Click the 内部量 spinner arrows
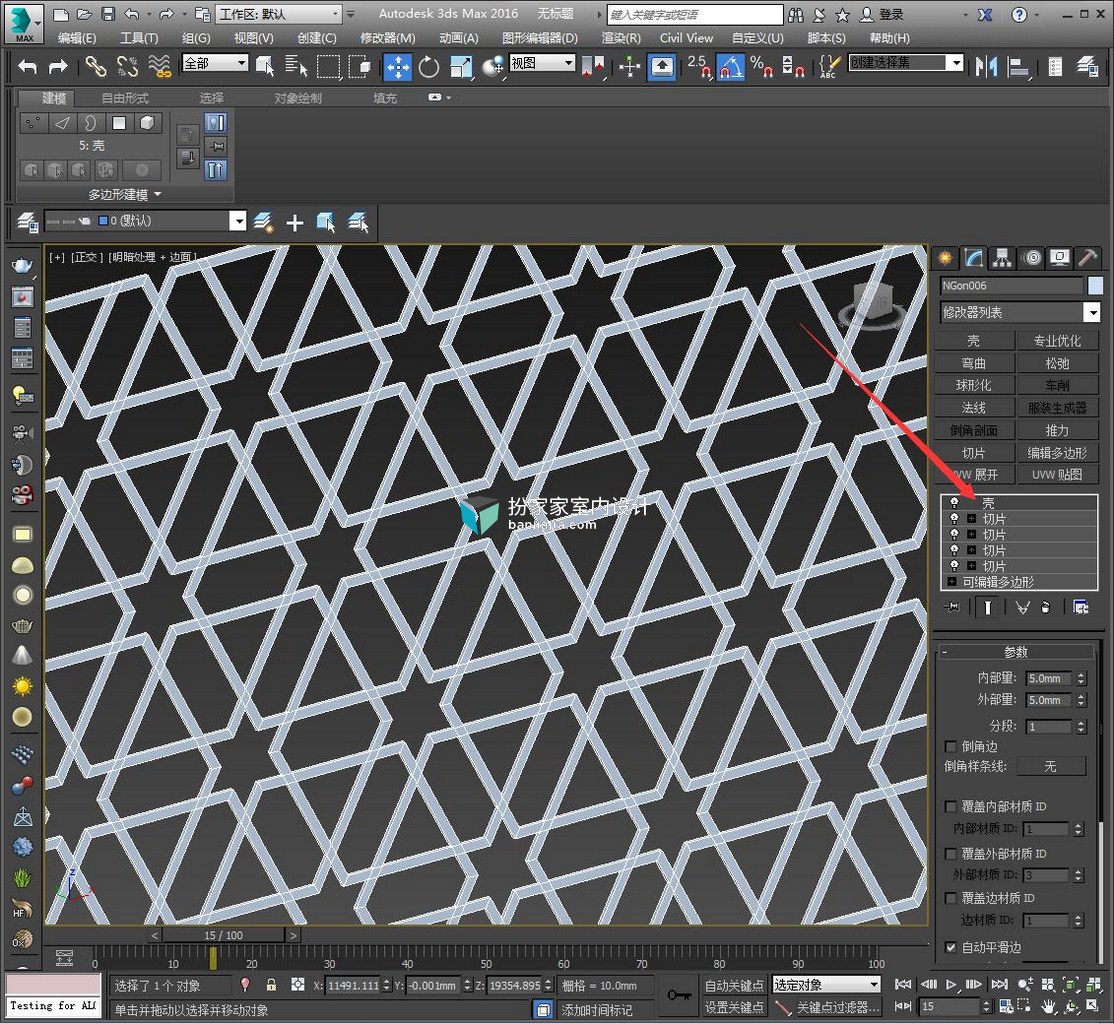 tap(1081, 678)
